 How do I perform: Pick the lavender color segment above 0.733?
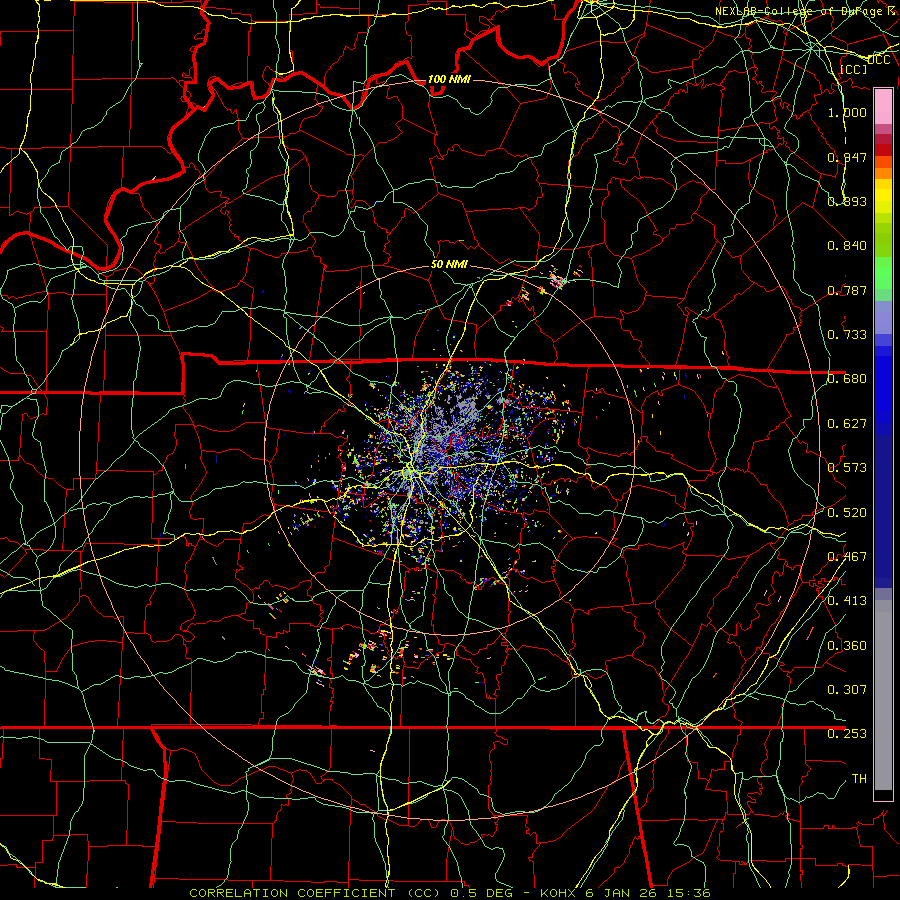[x=883, y=317]
